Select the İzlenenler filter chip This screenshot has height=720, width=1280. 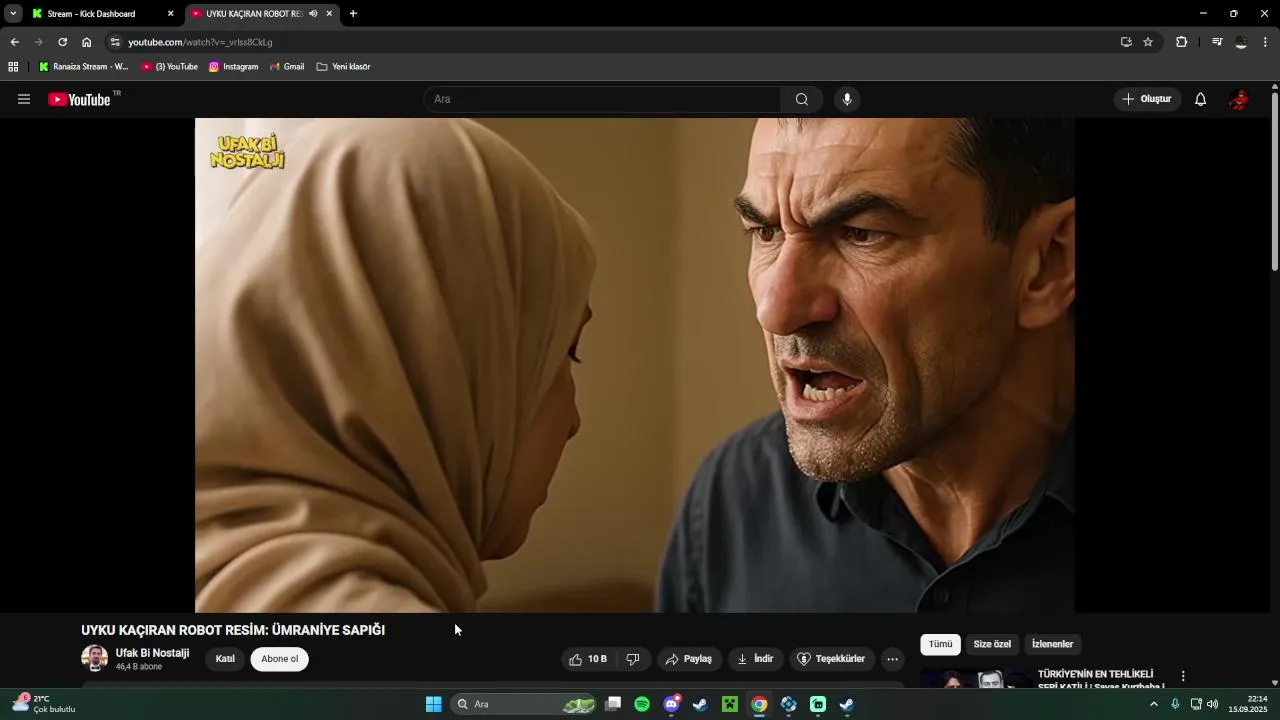pyautogui.click(x=1052, y=645)
